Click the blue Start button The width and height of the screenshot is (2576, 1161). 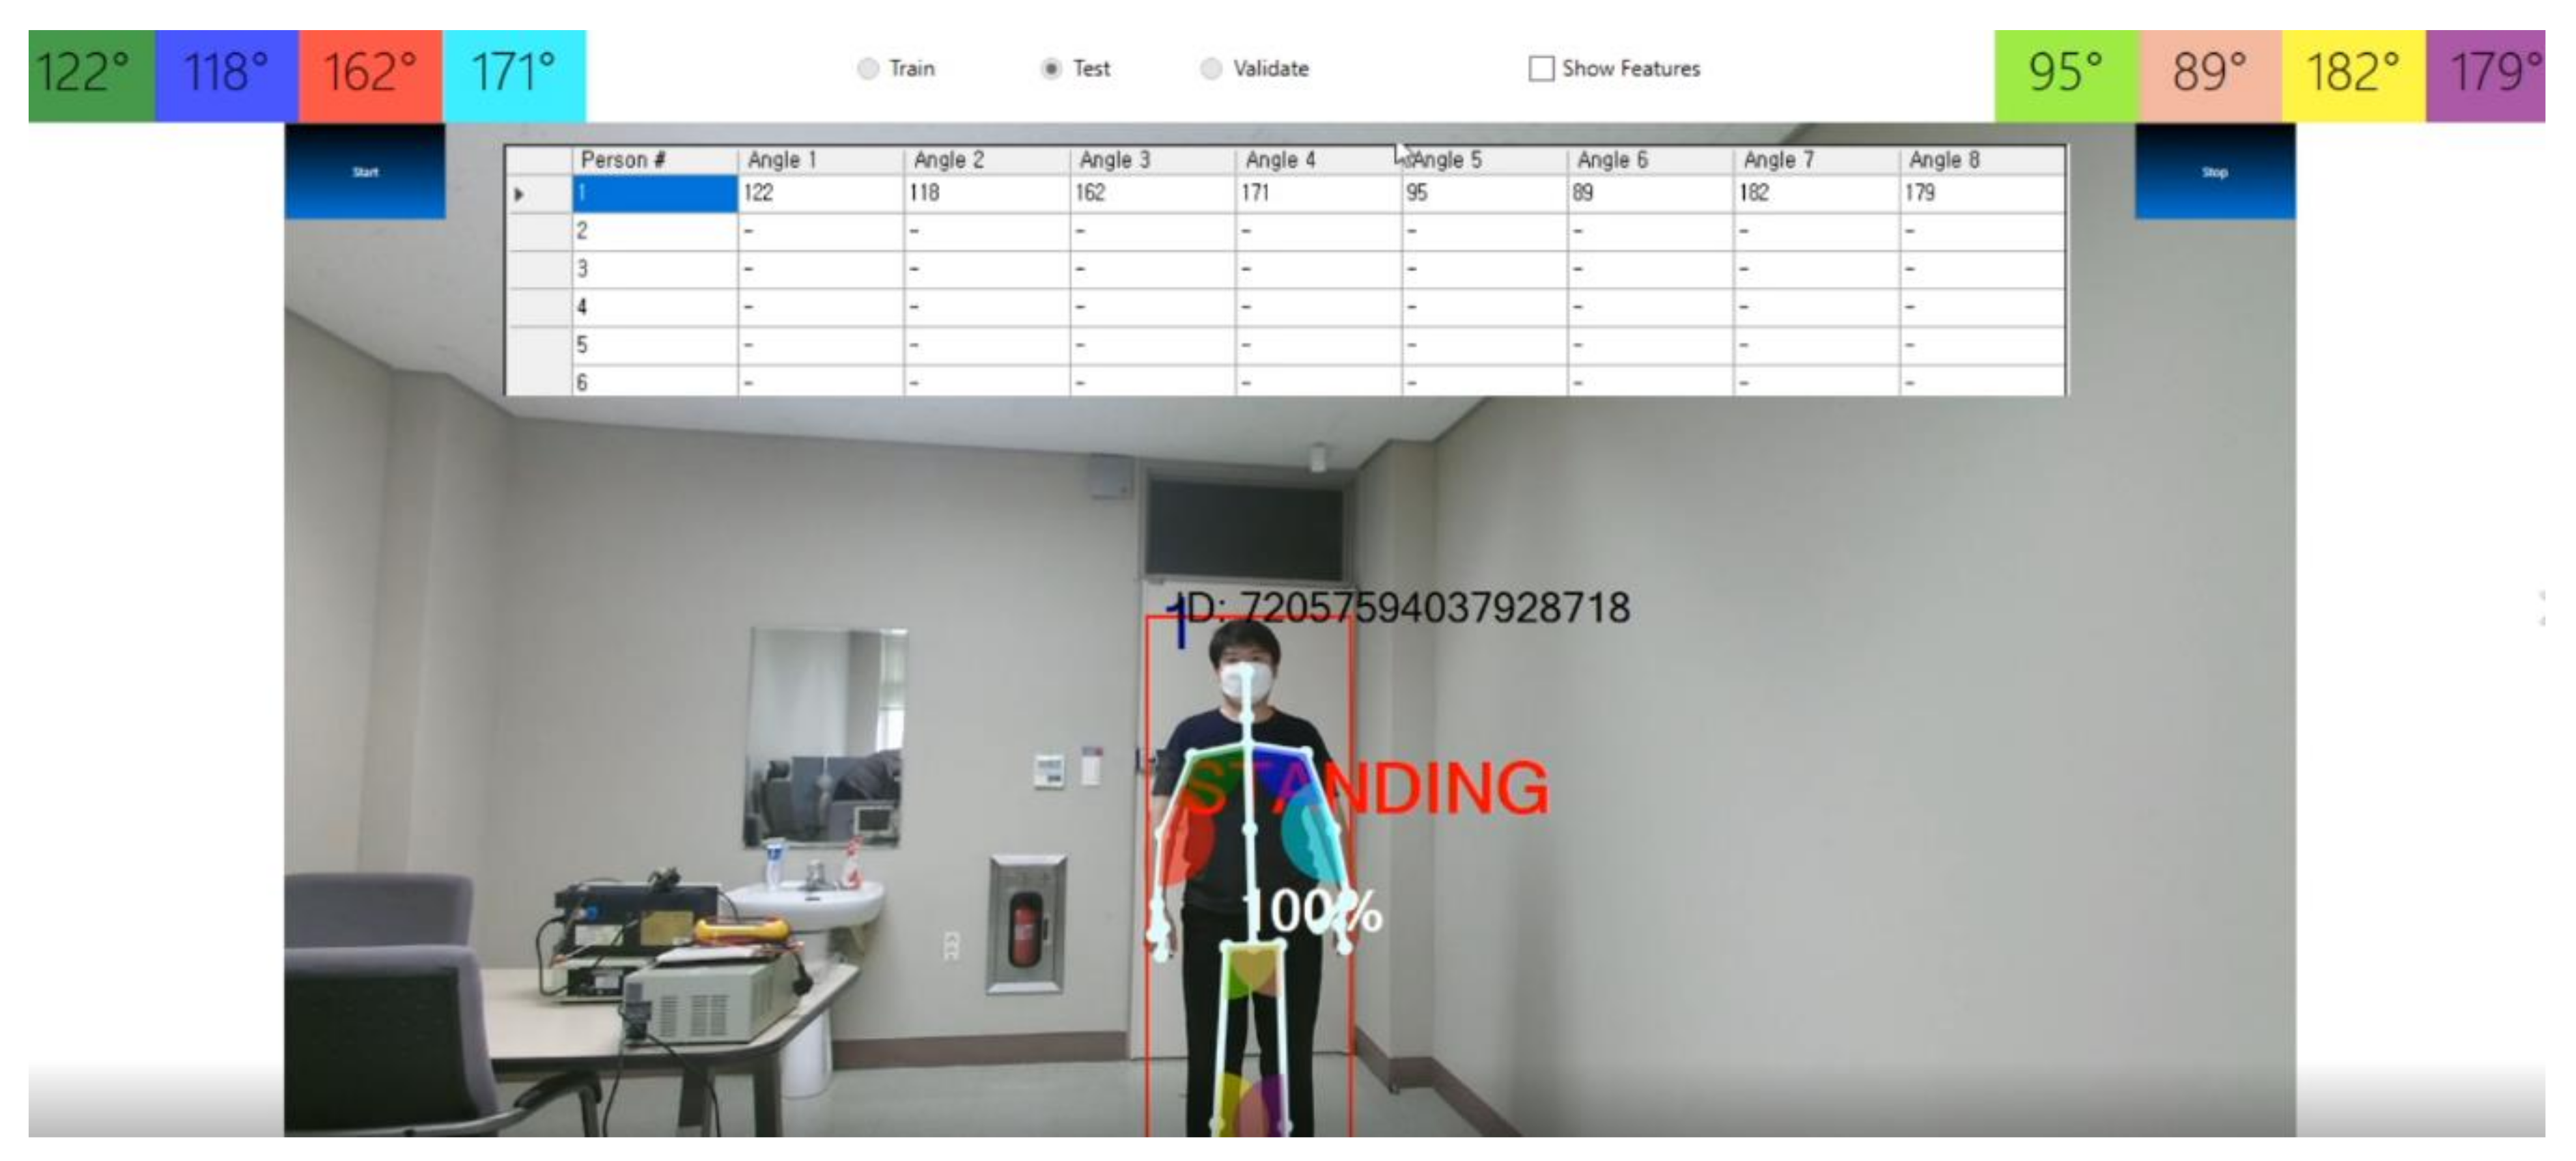[365, 171]
